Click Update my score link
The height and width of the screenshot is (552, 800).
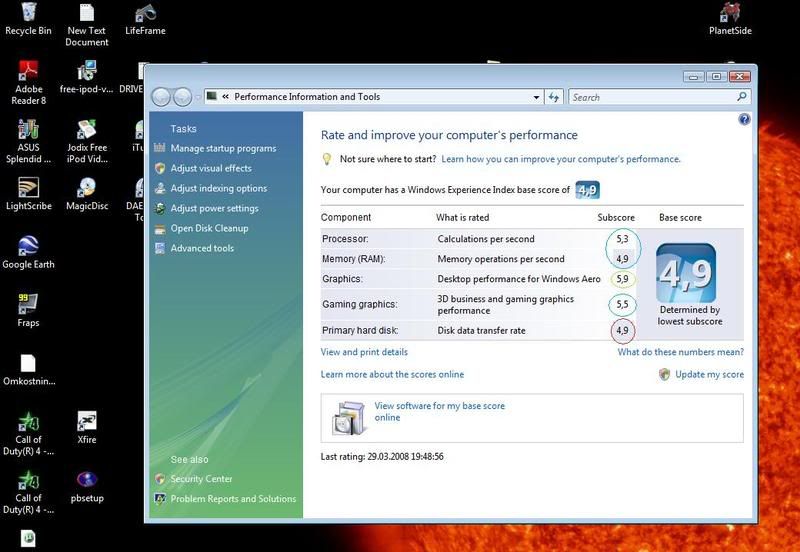pyautogui.click(x=709, y=374)
